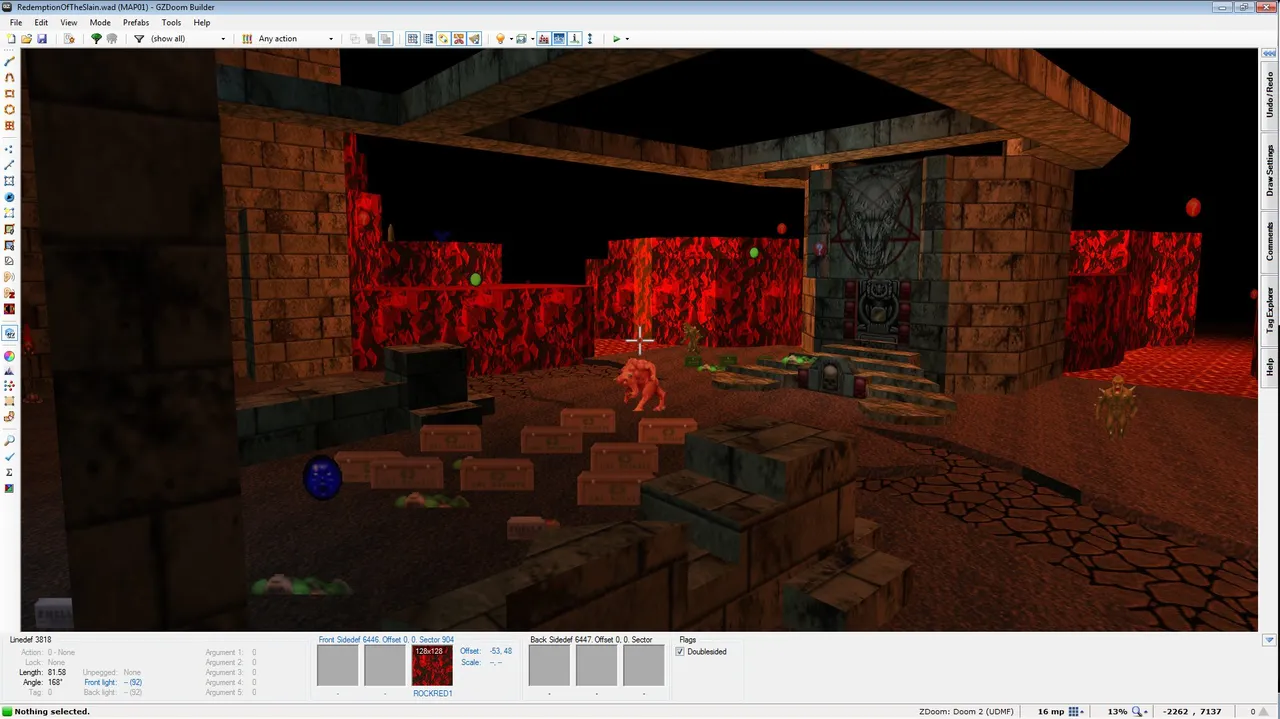The image size is (1280, 719).
Task: Click the Open Map folder icon
Action: point(26,39)
